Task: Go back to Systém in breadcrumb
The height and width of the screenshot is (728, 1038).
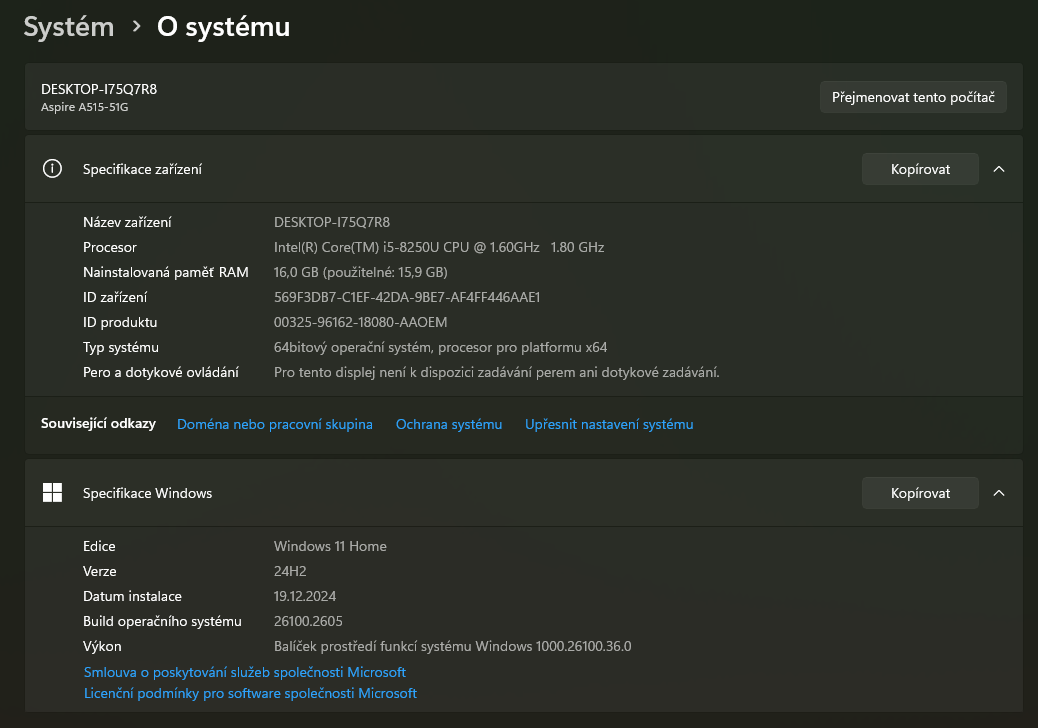Action: click(68, 27)
